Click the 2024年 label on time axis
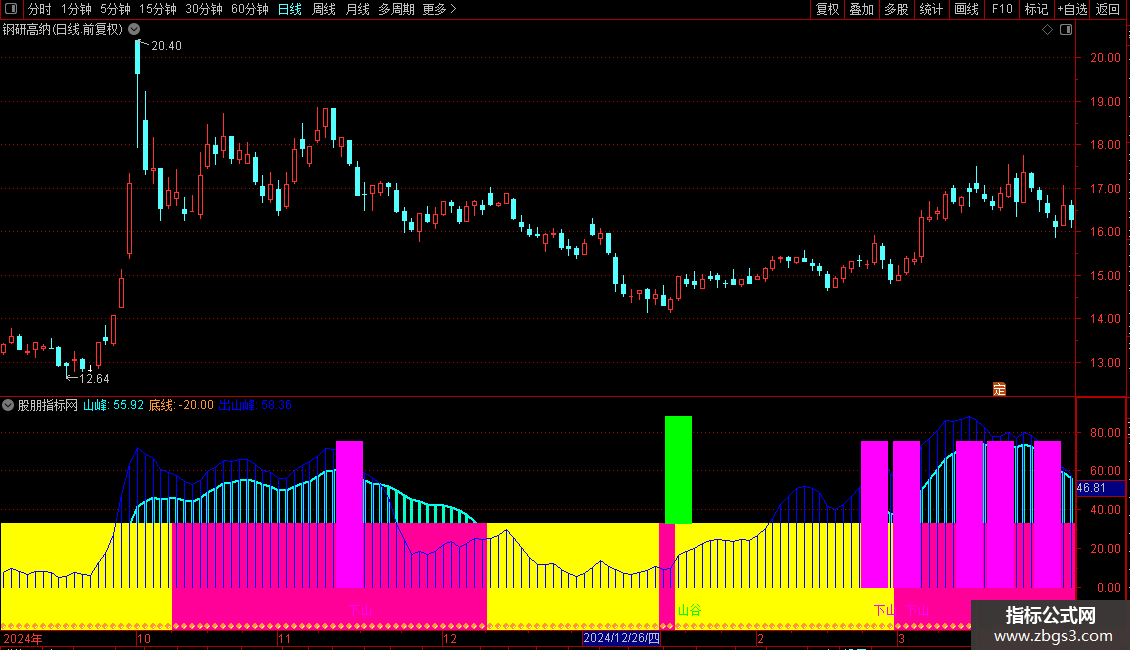 22,638
